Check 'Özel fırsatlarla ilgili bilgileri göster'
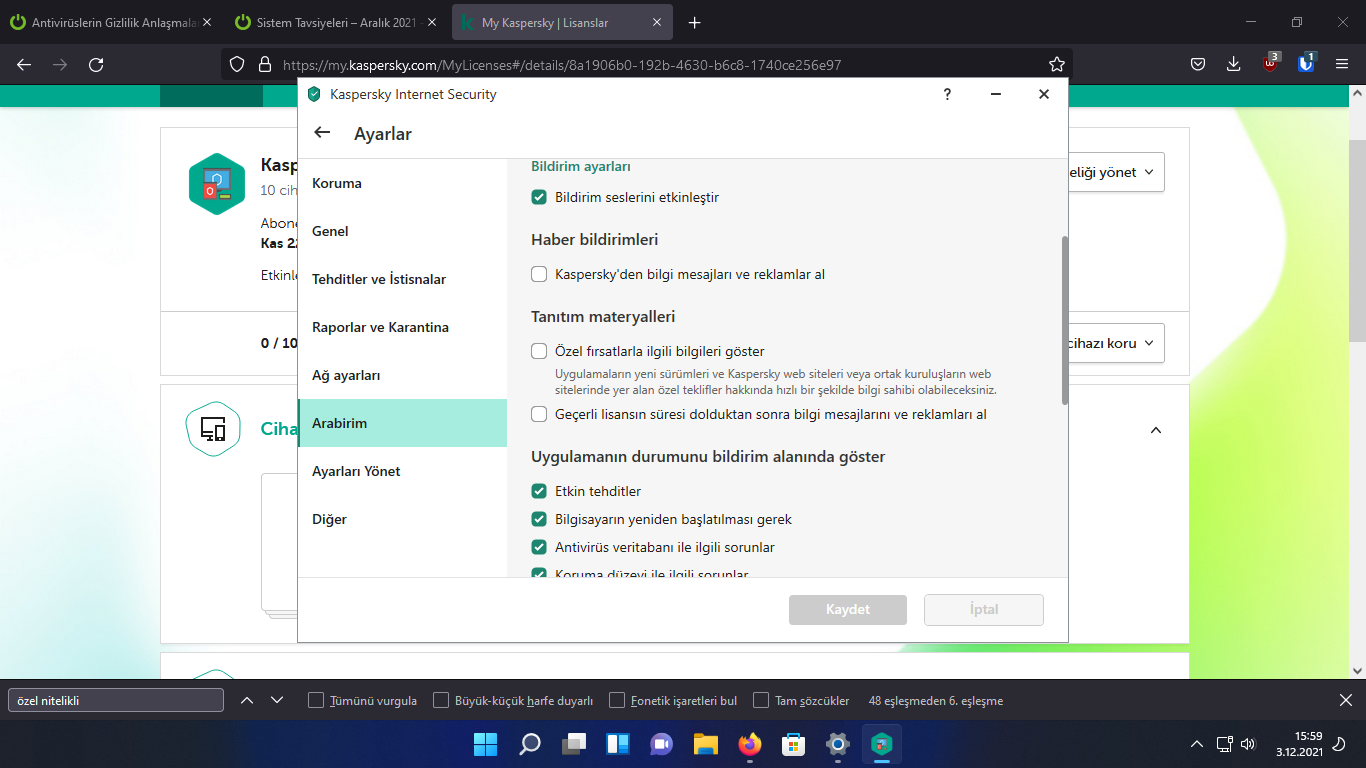This screenshot has height=768, width=1366. [x=539, y=351]
